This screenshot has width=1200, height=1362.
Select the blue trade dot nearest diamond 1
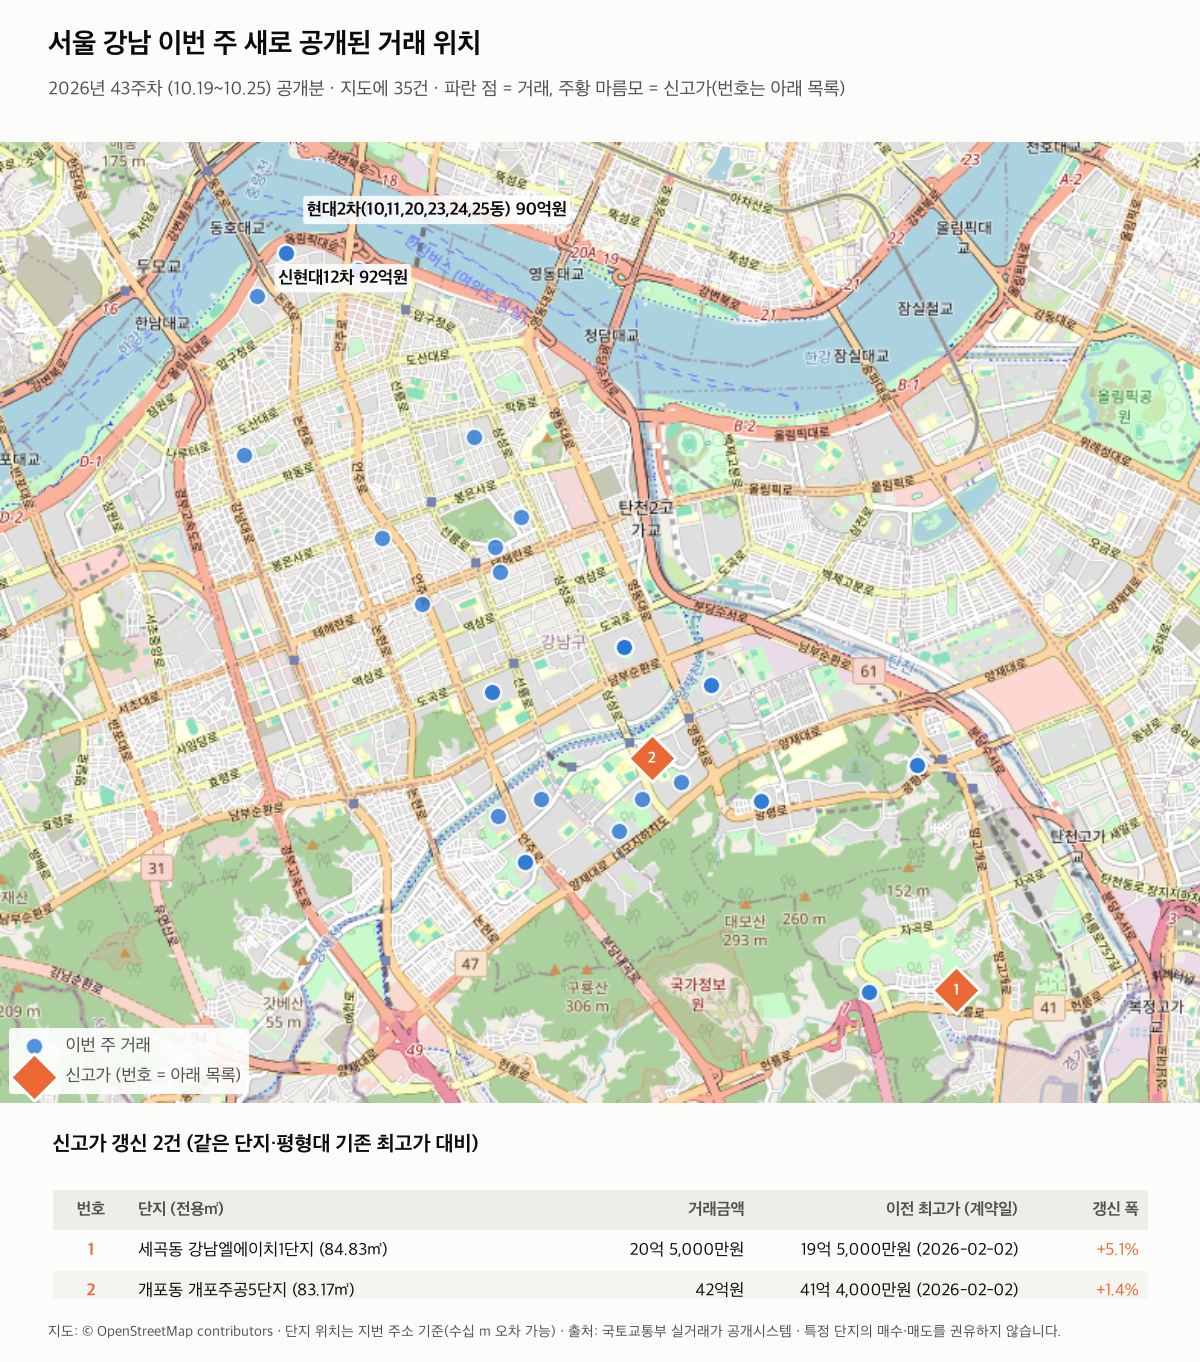870,992
